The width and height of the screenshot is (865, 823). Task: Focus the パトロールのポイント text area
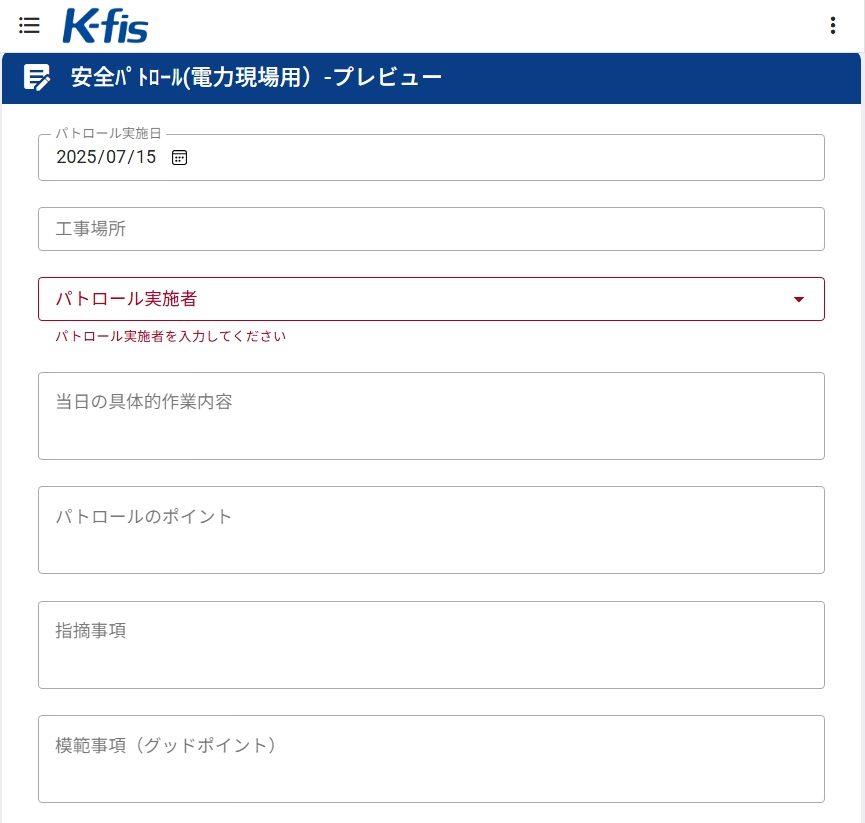[431, 530]
